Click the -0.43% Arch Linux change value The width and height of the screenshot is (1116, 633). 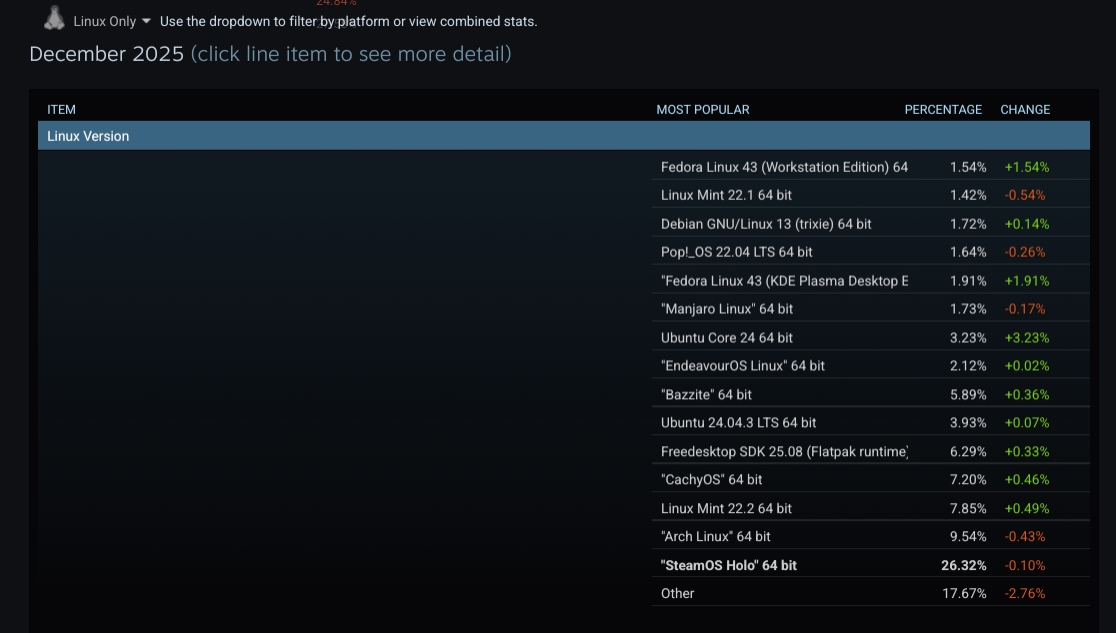(x=1025, y=537)
